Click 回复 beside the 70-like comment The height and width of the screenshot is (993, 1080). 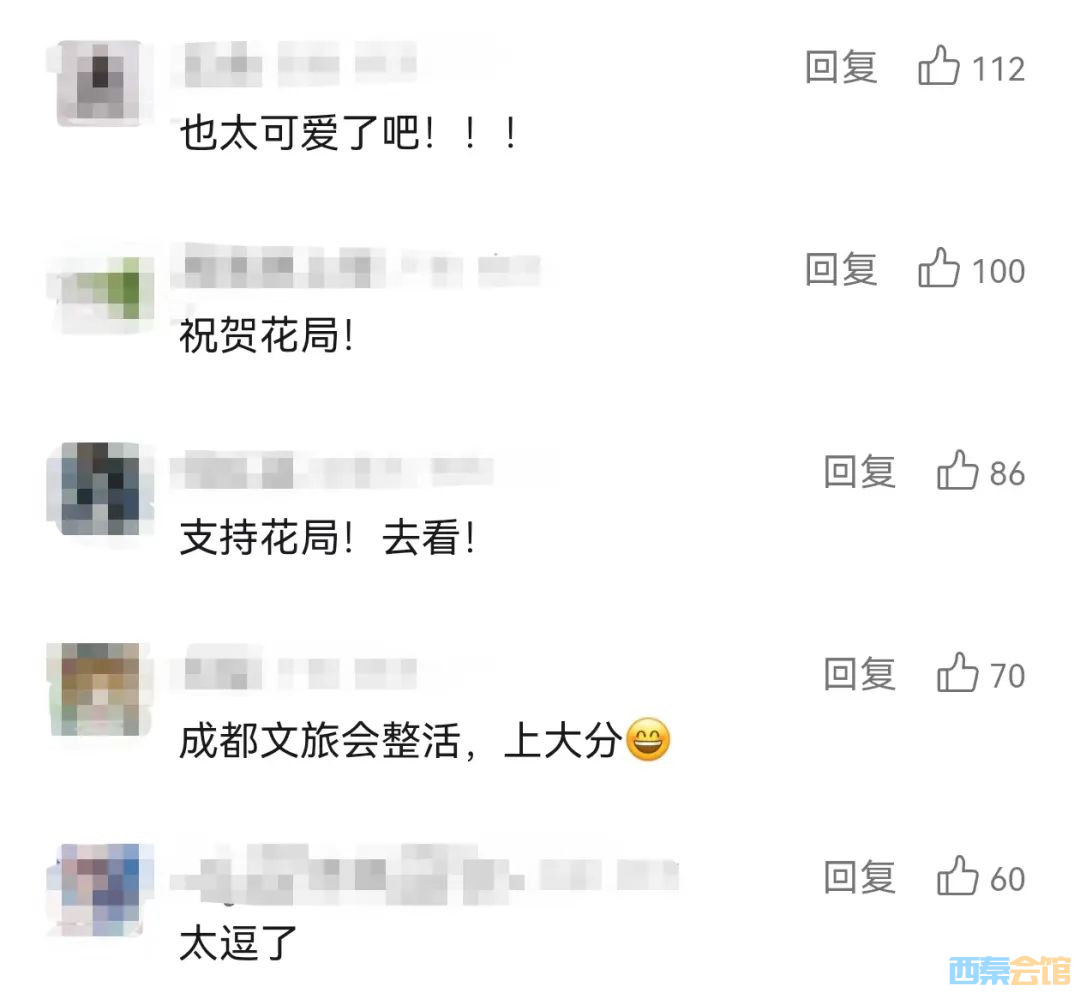pos(860,674)
